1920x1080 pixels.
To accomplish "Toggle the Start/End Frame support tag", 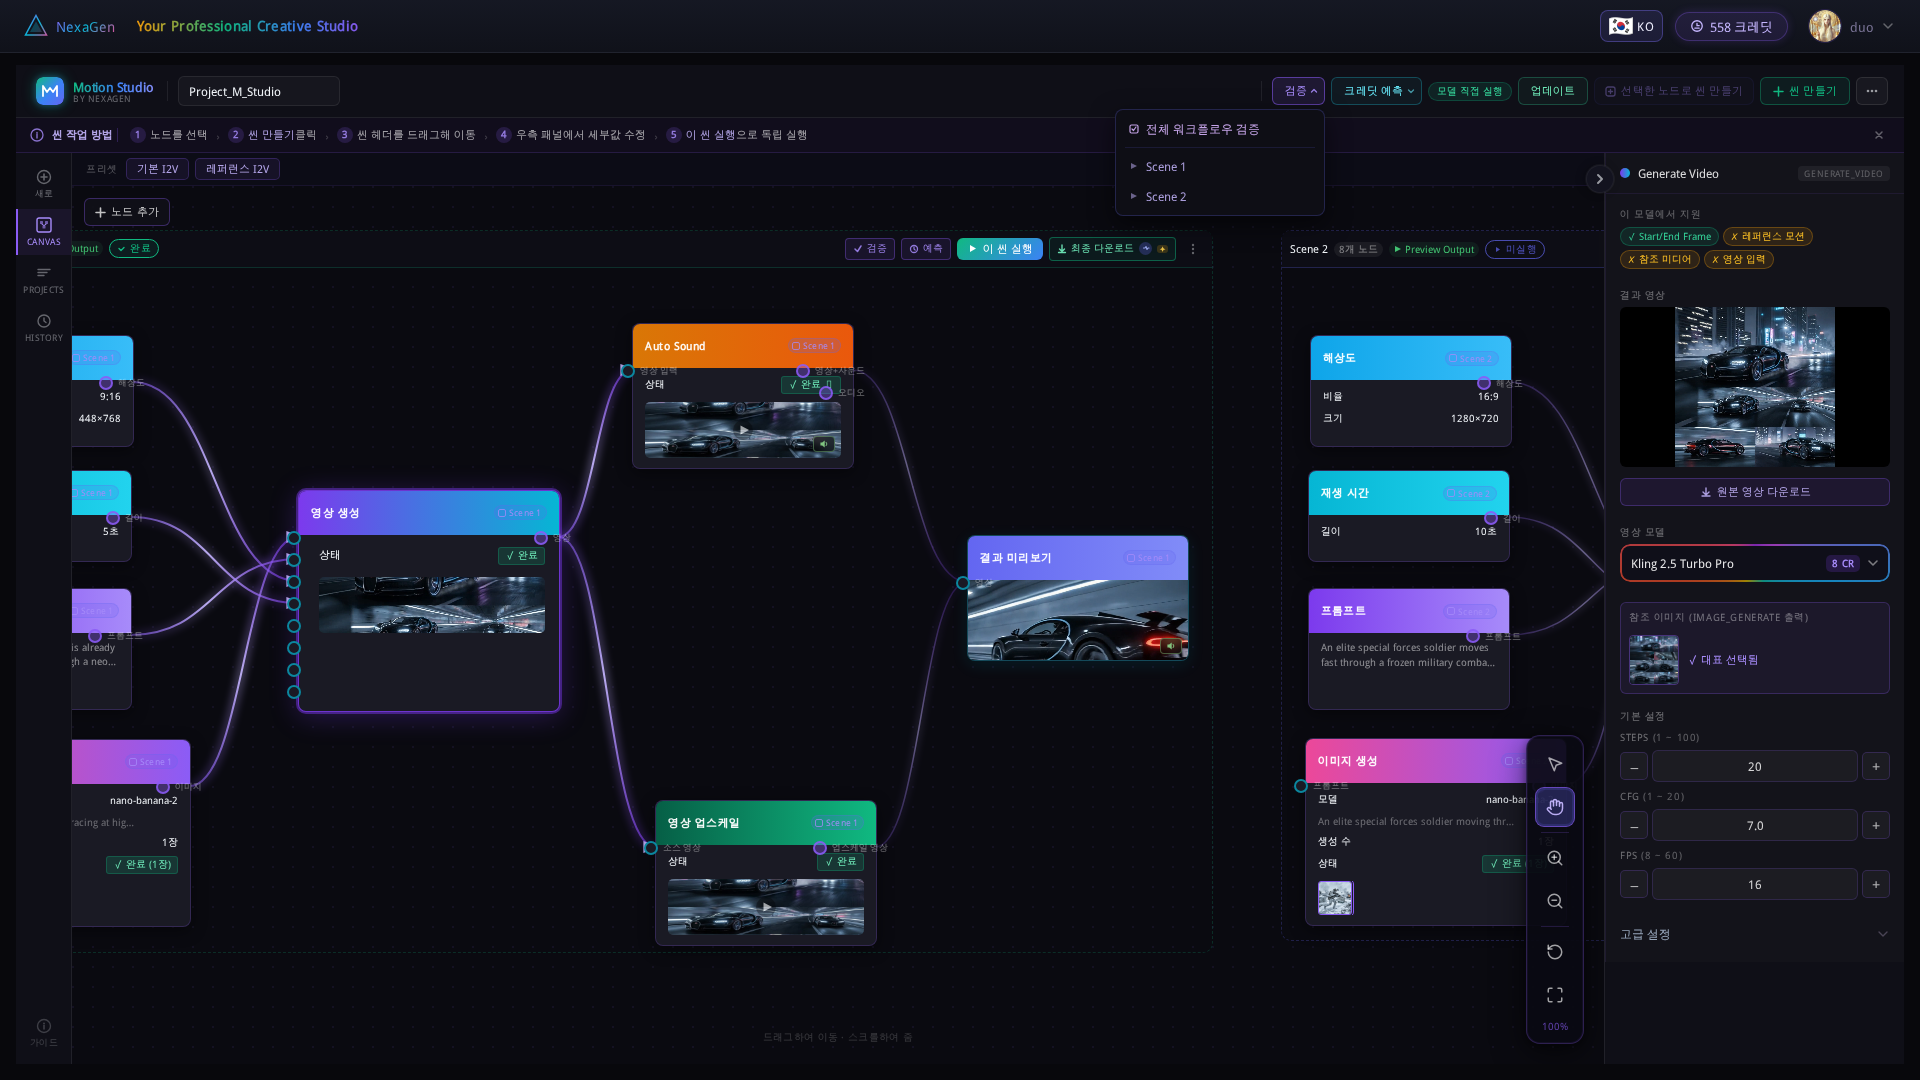I will pyautogui.click(x=1669, y=237).
